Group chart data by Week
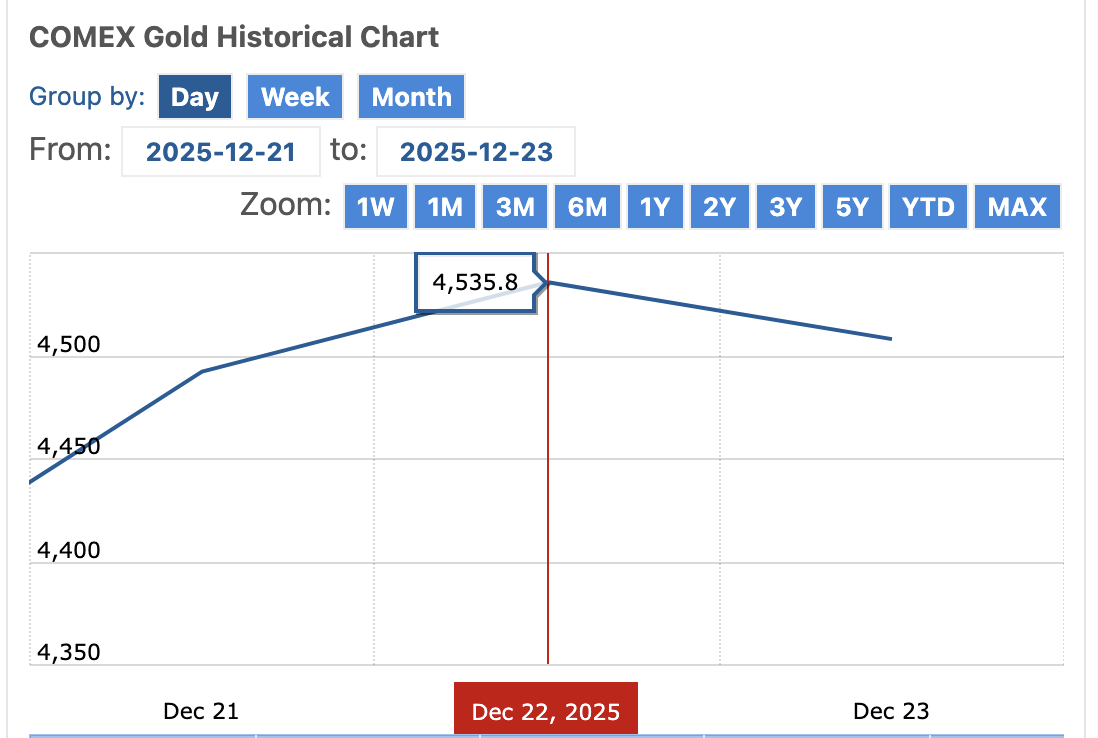 295,97
